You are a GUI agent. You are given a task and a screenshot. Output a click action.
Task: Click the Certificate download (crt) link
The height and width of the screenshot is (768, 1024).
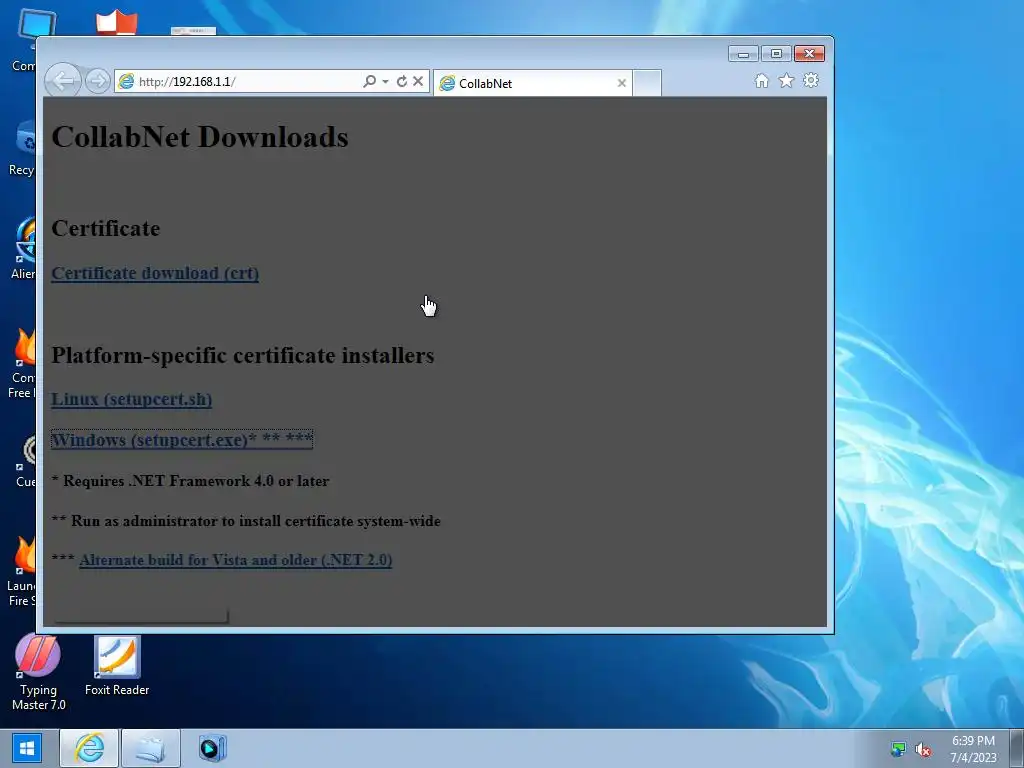155,273
